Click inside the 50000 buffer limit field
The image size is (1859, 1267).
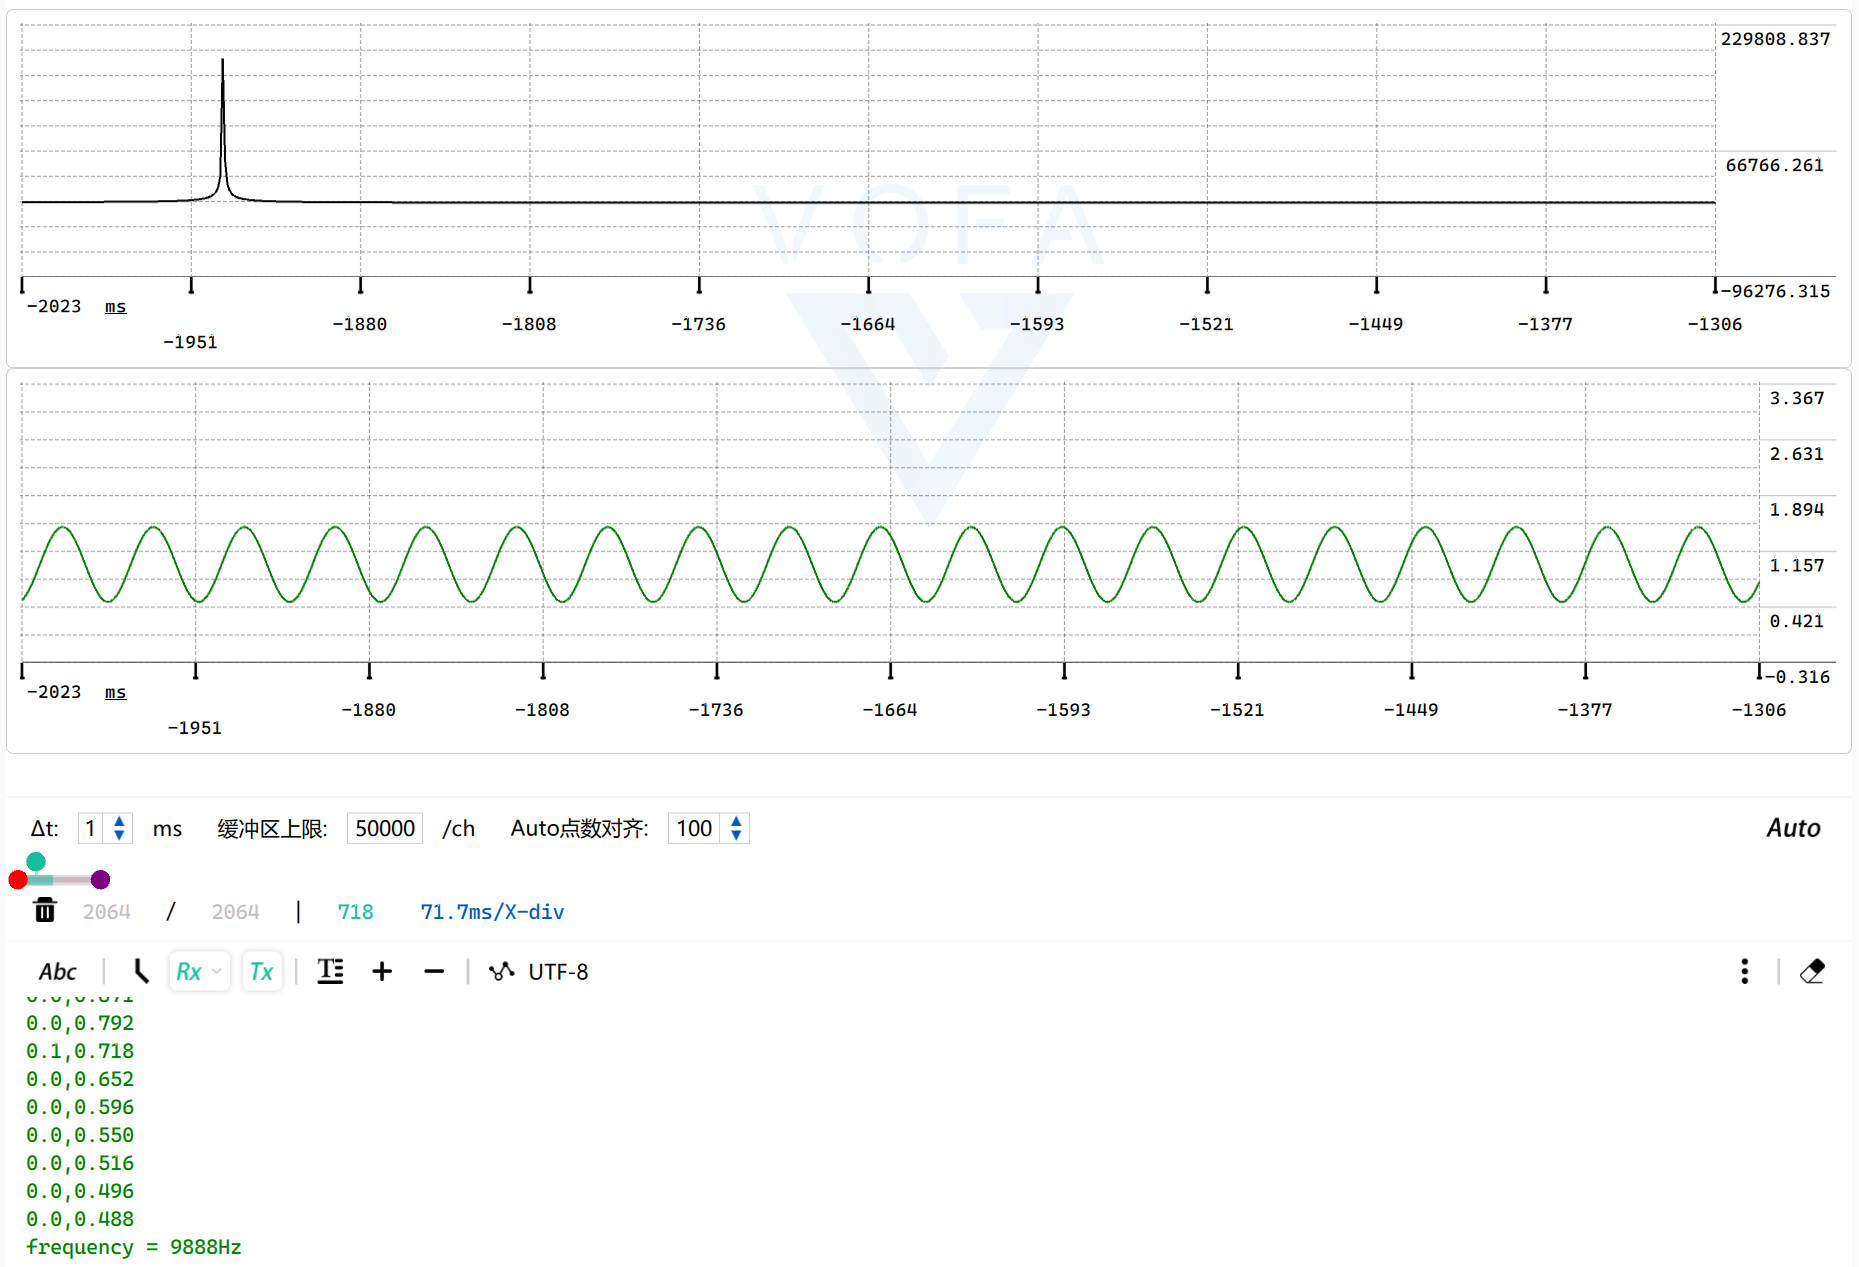(x=384, y=828)
